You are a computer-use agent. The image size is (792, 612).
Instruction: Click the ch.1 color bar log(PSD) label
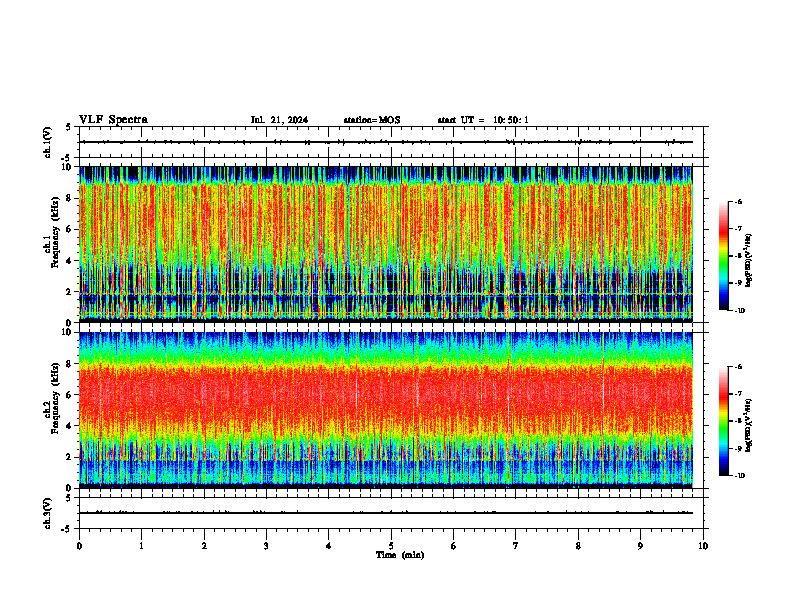tap(749, 261)
